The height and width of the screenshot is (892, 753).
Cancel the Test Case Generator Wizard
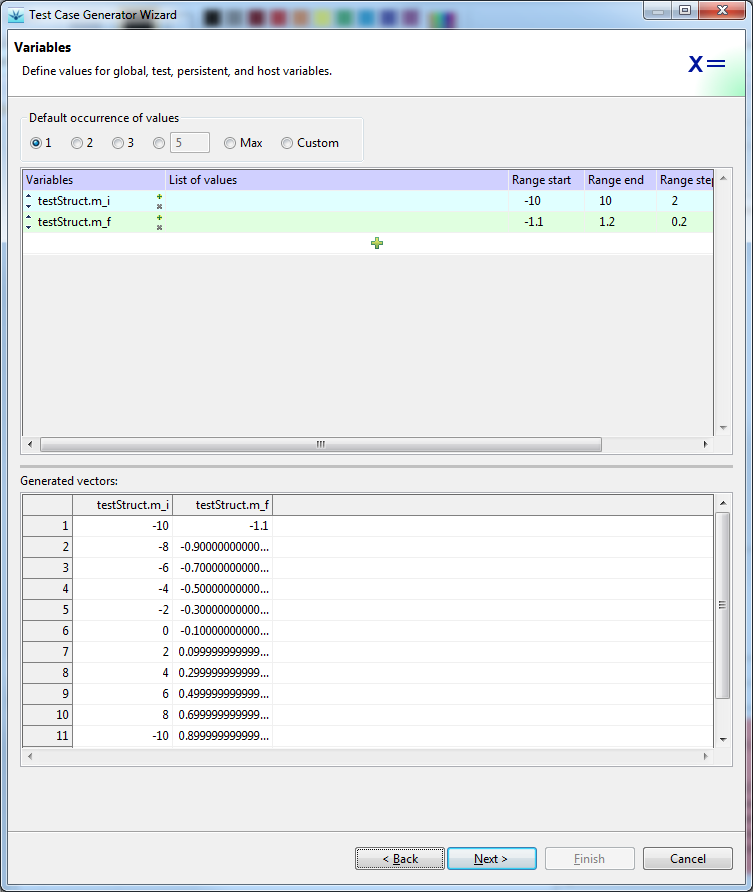[x=688, y=859]
